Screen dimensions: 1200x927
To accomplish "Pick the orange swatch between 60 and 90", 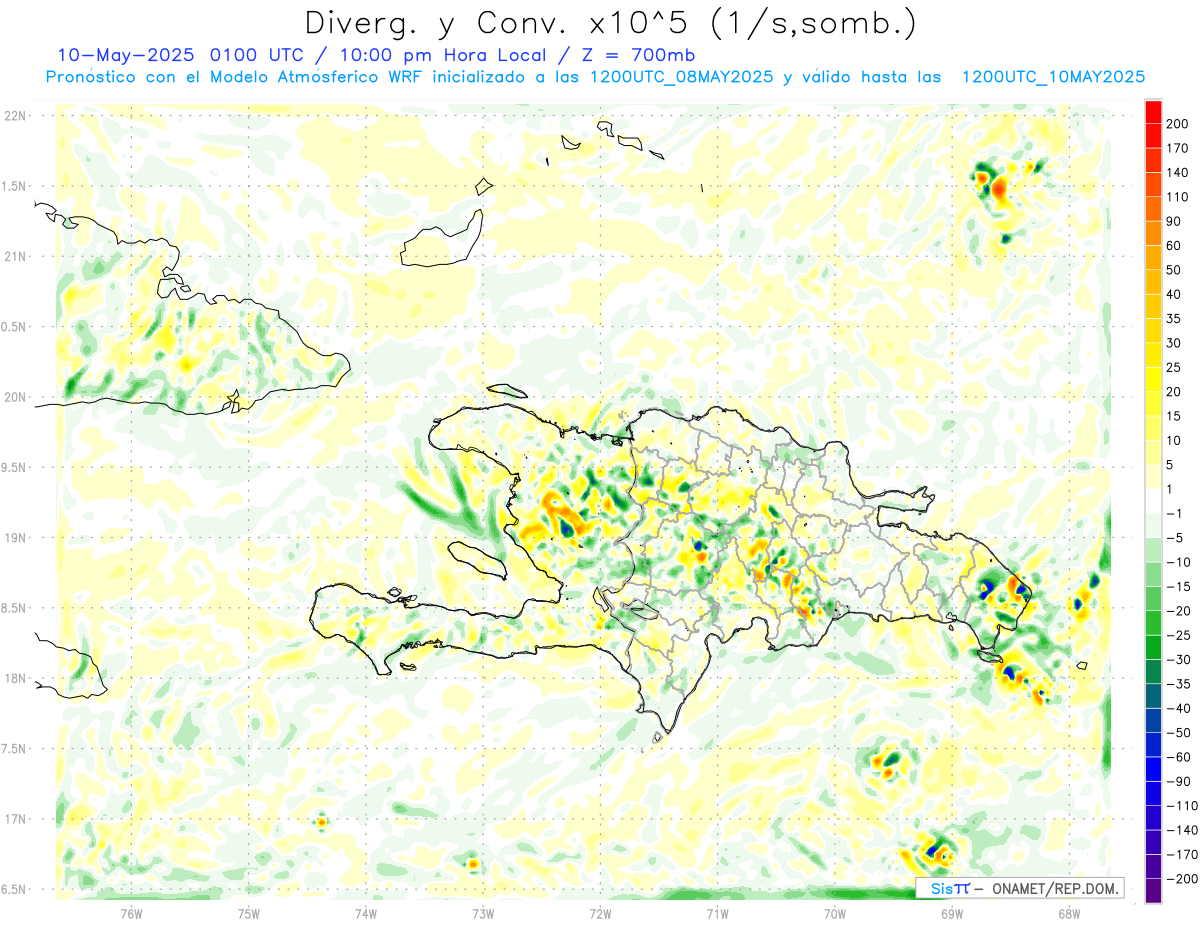I will 1153,234.
